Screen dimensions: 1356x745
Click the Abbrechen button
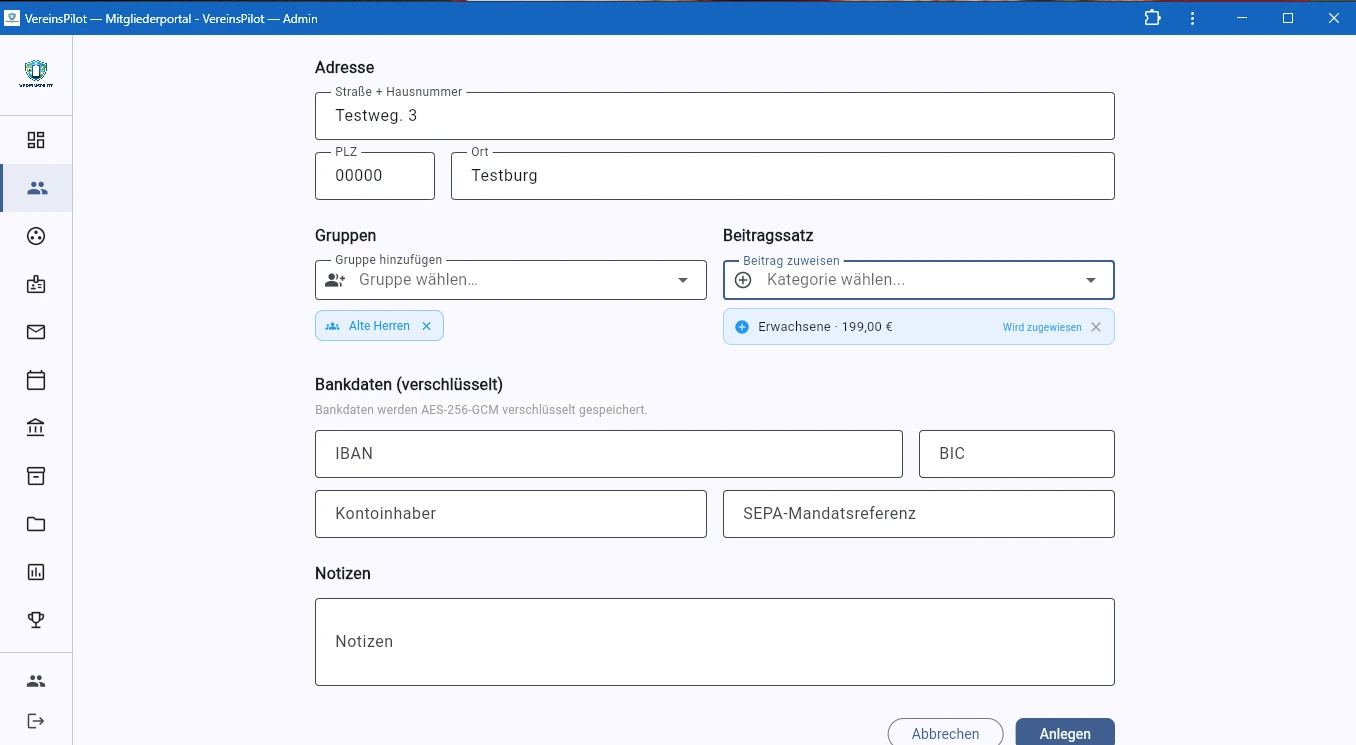(945, 733)
